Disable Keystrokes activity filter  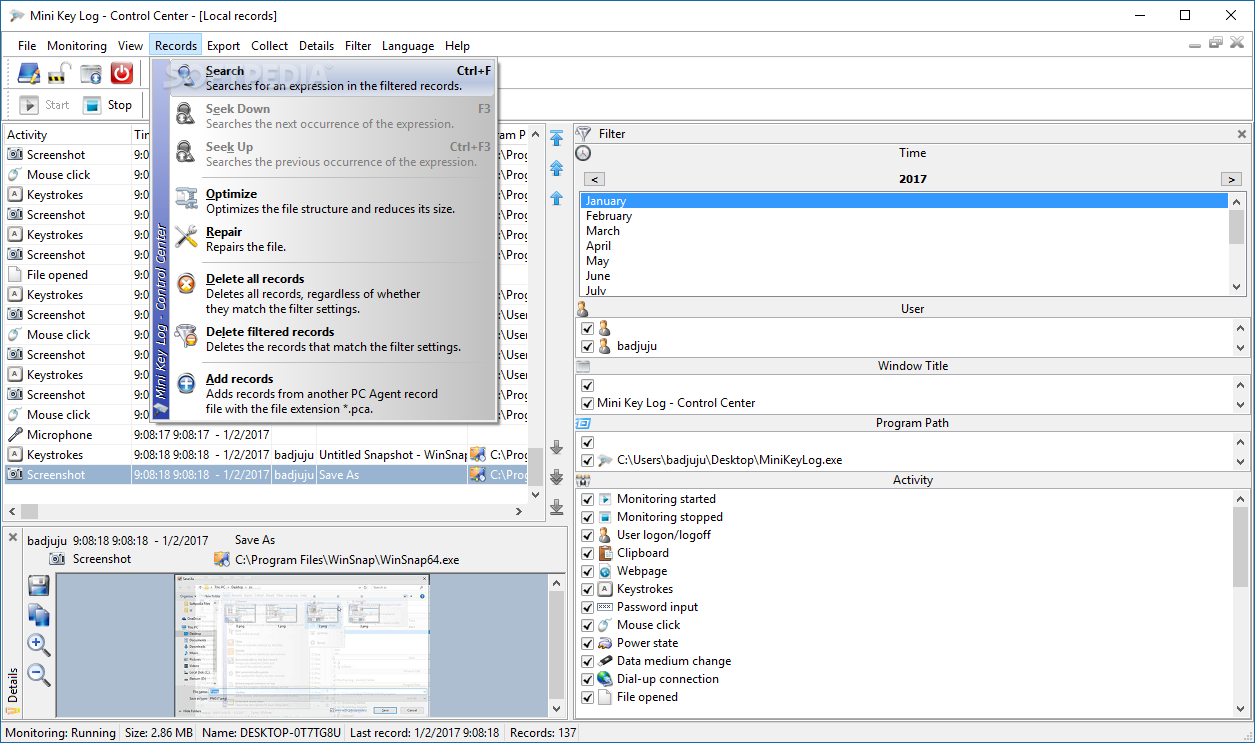[588, 589]
